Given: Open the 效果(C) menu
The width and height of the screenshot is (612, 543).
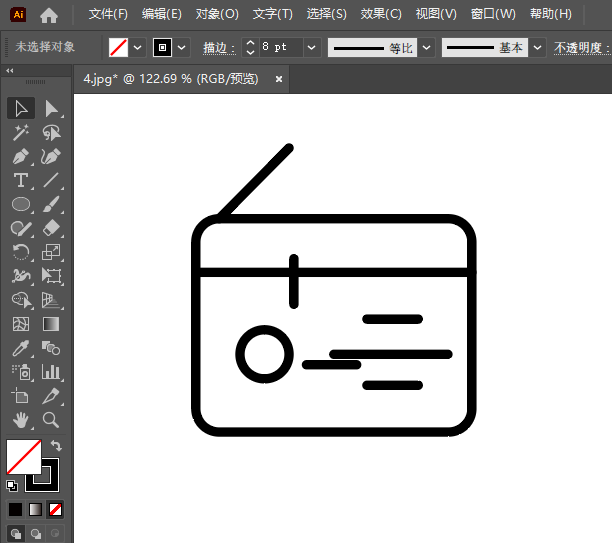Looking at the screenshot, I should pos(381,14).
